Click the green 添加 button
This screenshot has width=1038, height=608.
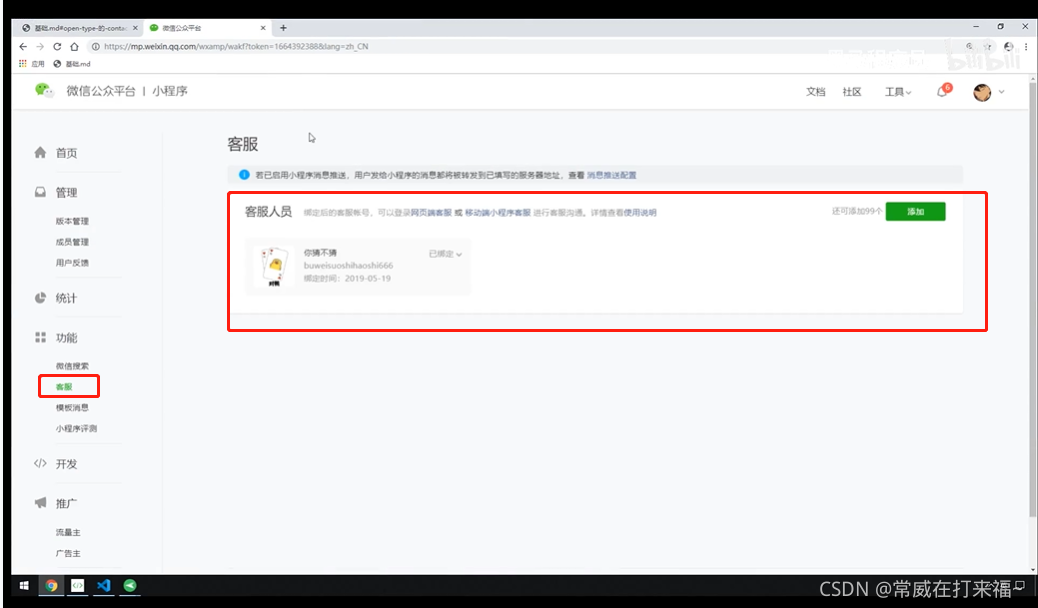[916, 211]
